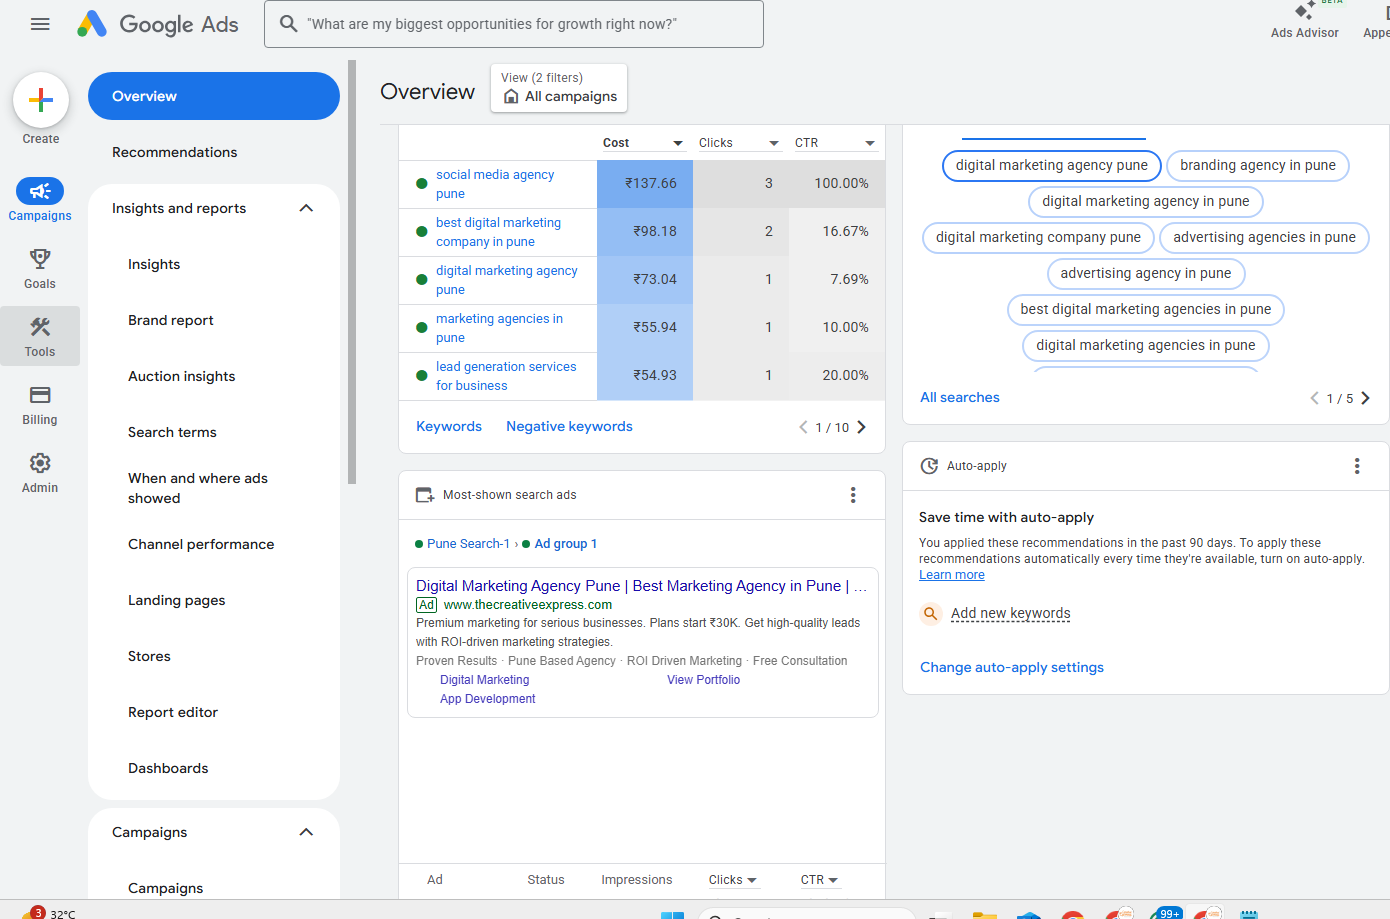Collapse the Insights and reports section
The width and height of the screenshot is (1390, 919).
tap(306, 208)
